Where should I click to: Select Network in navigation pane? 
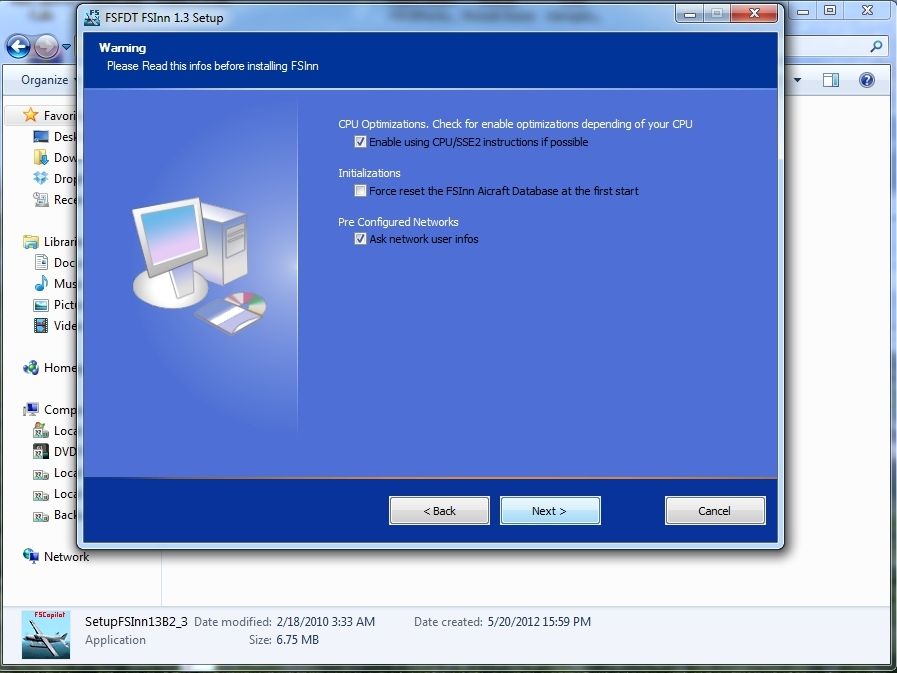(x=55, y=556)
